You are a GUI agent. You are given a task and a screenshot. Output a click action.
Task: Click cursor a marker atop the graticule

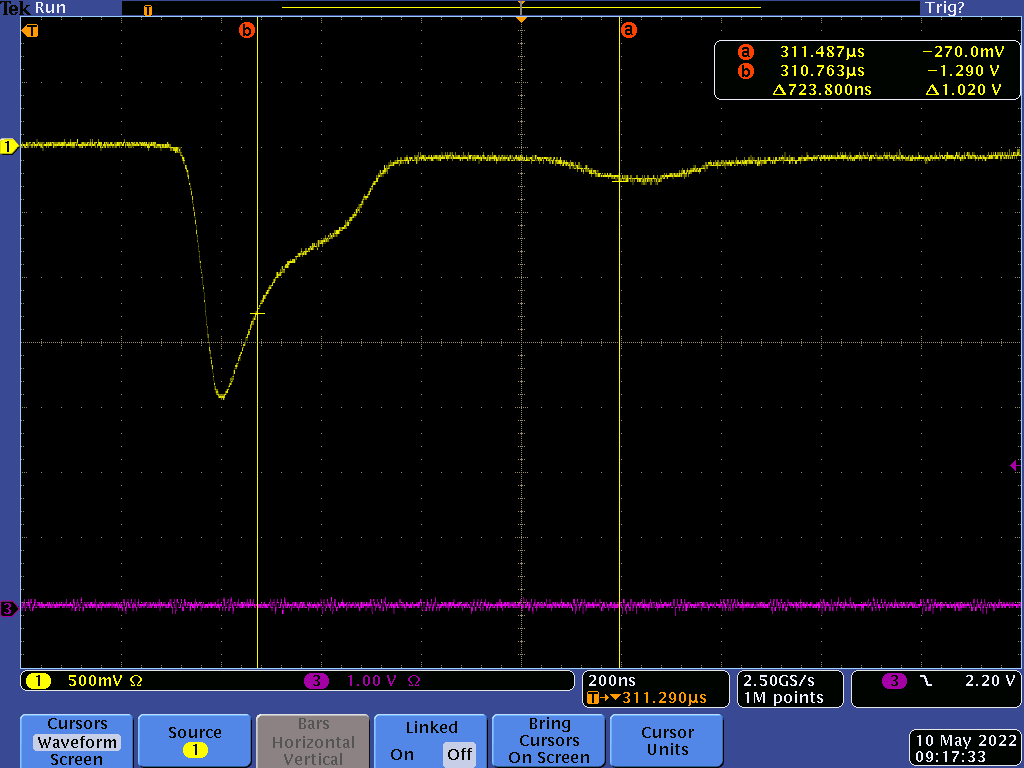coord(628,30)
